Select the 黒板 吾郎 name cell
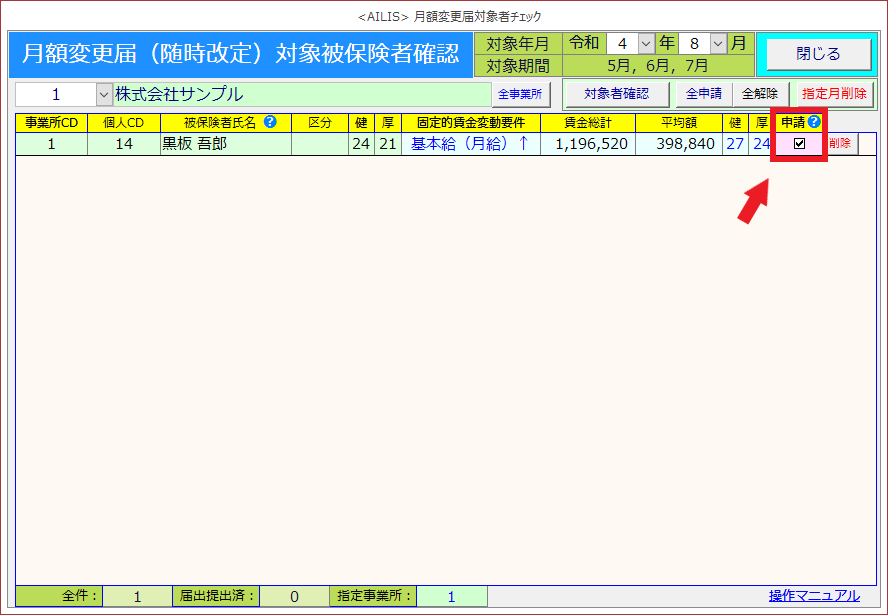 pyautogui.click(x=225, y=144)
